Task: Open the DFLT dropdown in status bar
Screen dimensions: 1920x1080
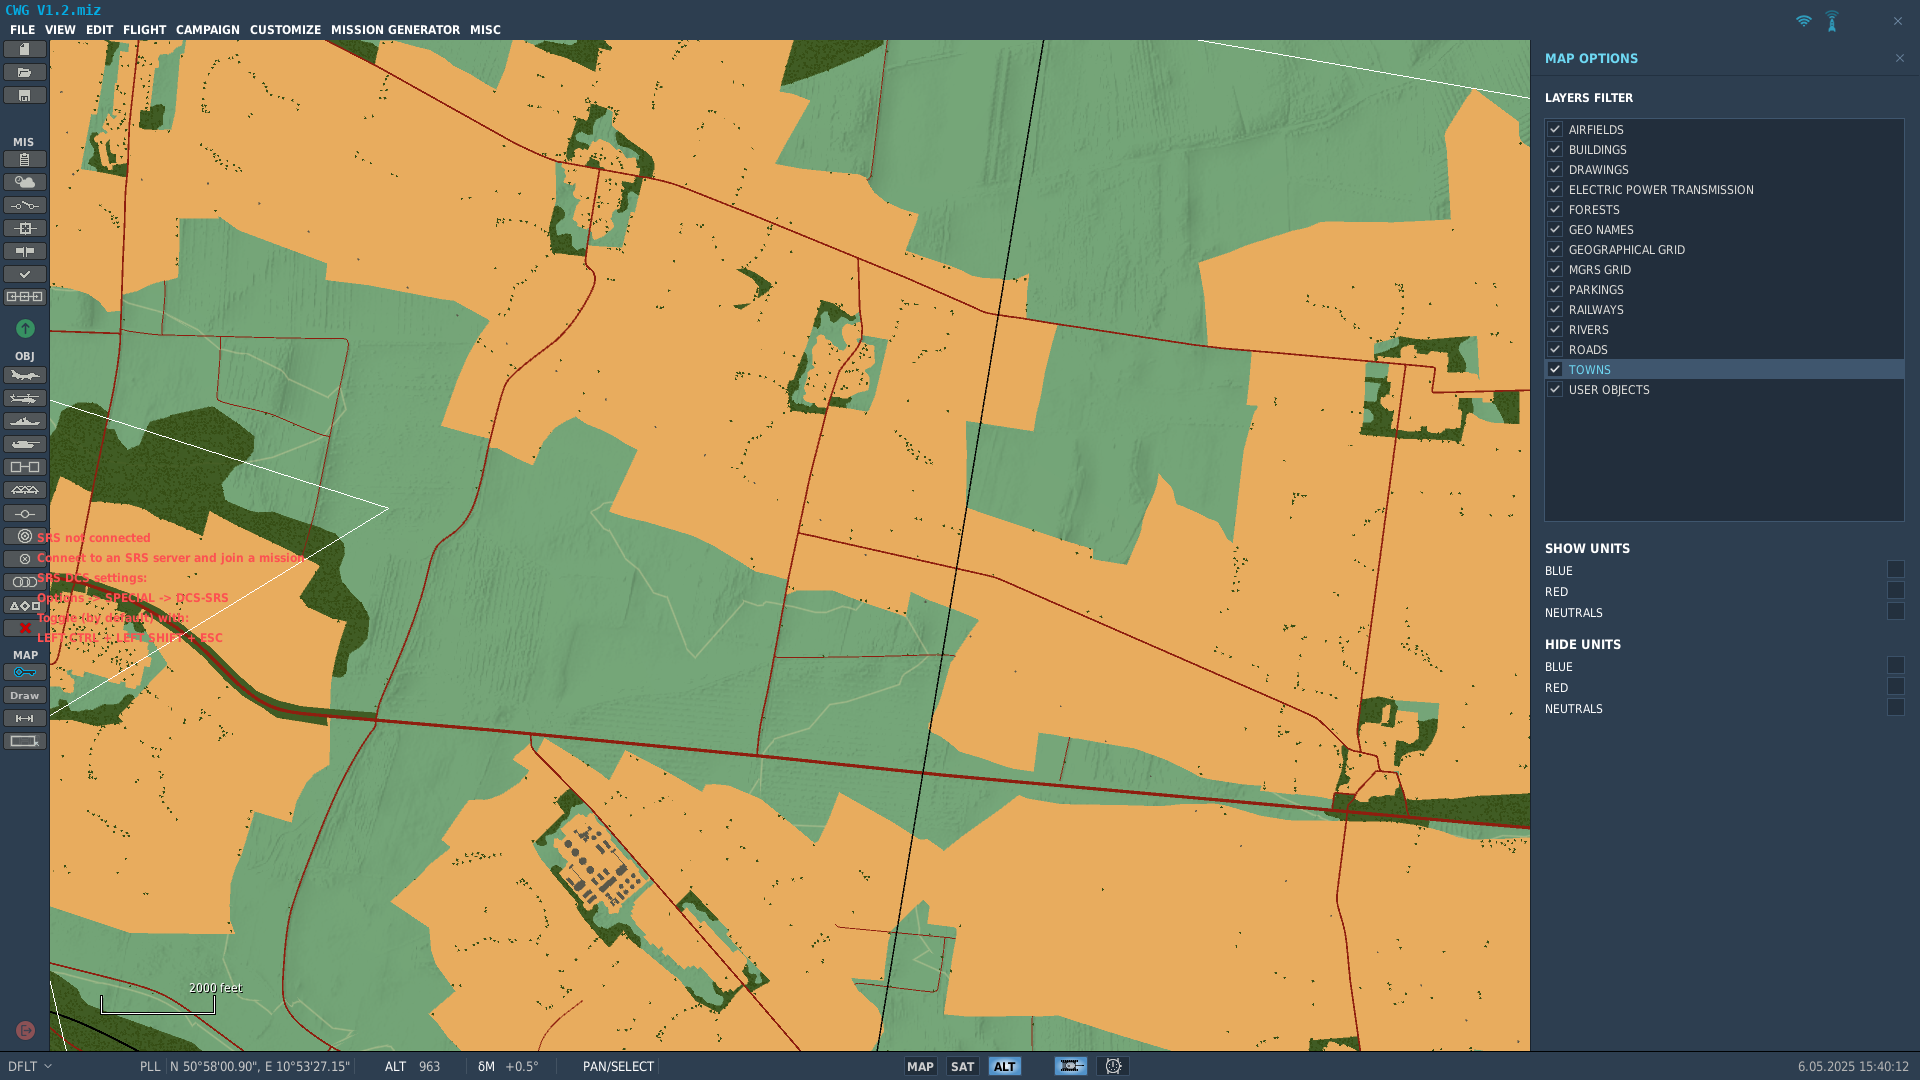Action: coord(30,1066)
